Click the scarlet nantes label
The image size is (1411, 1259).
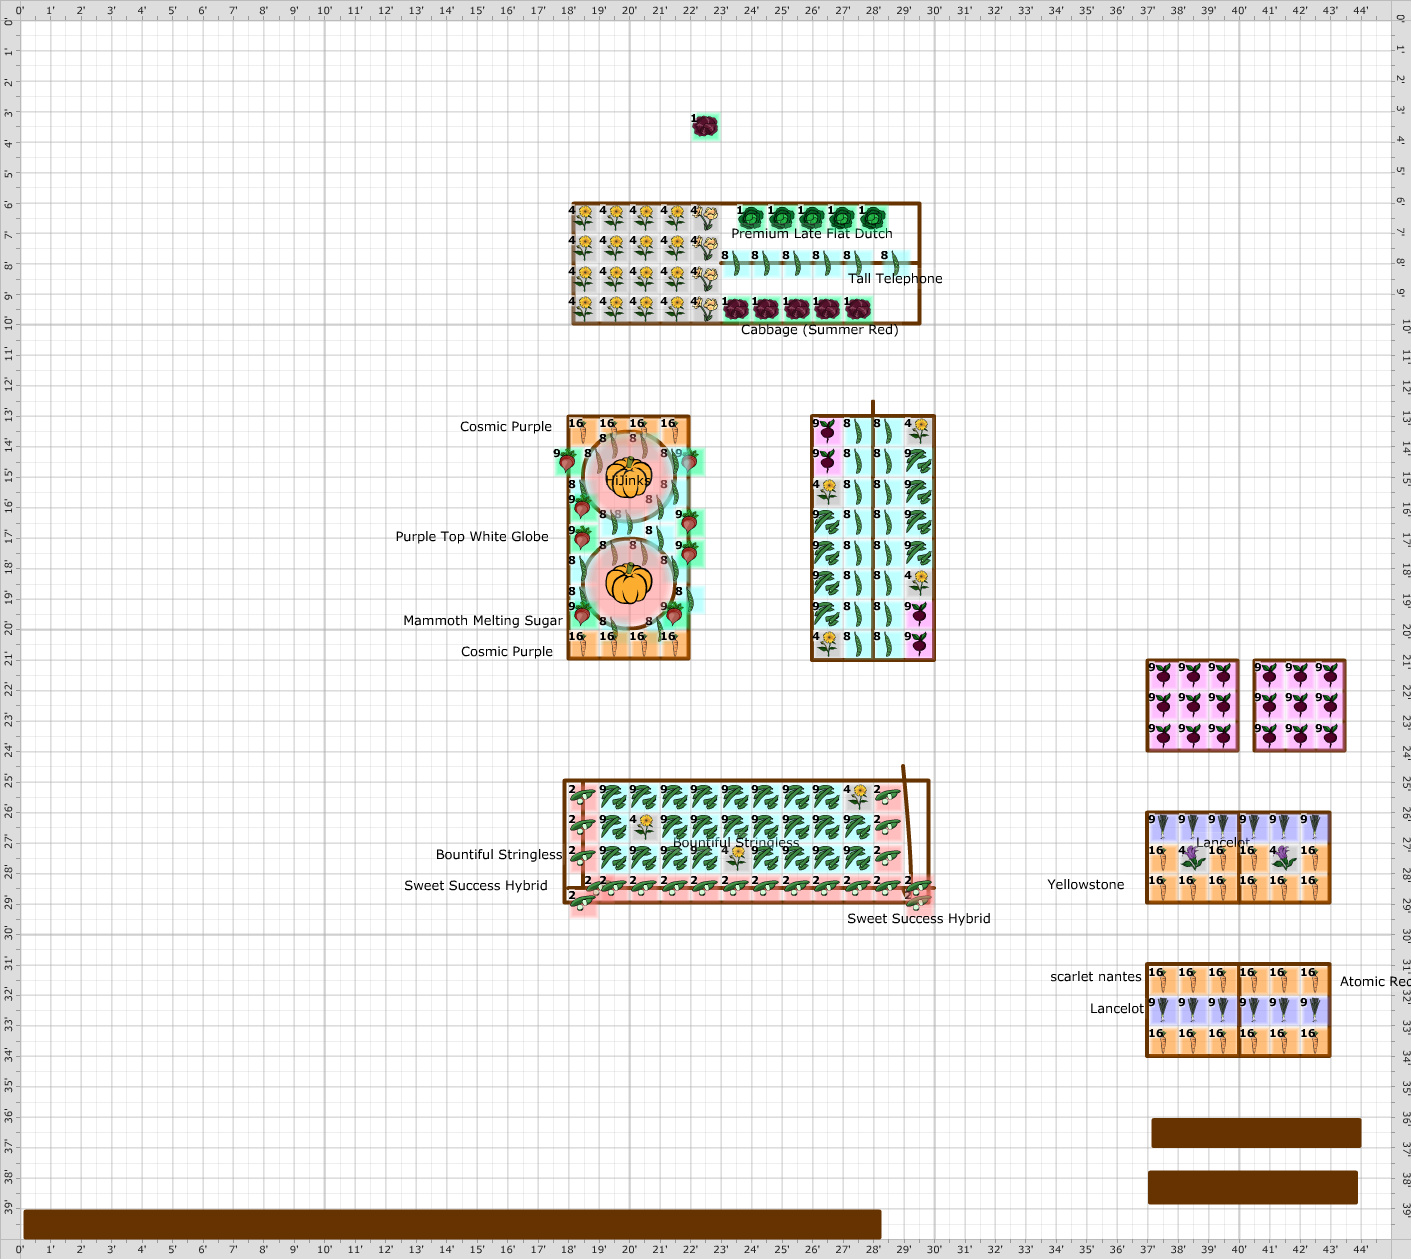point(1096,977)
